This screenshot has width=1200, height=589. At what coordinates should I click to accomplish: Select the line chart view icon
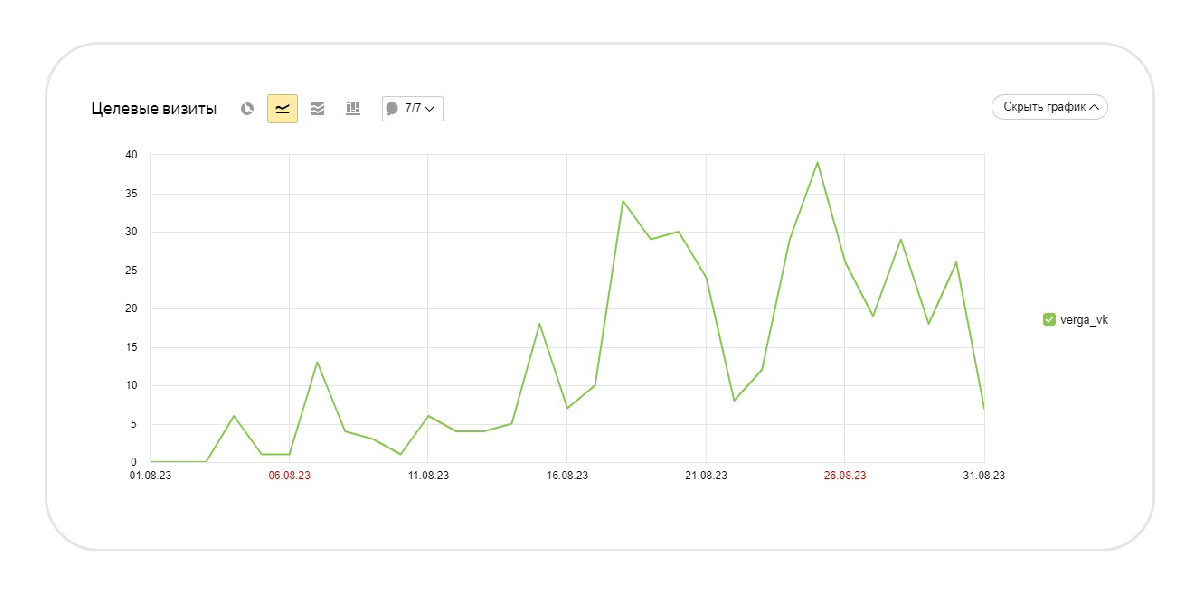(x=282, y=108)
